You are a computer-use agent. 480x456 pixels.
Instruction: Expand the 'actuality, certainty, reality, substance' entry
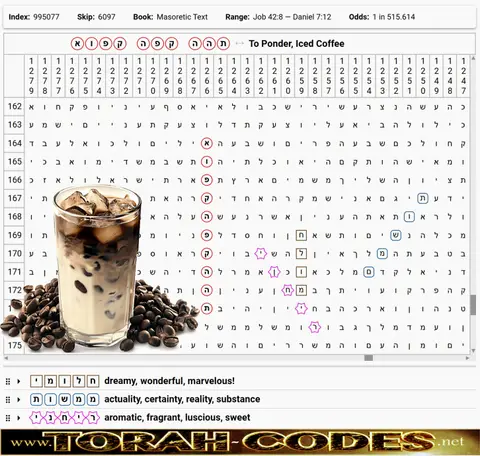[x=19, y=399]
